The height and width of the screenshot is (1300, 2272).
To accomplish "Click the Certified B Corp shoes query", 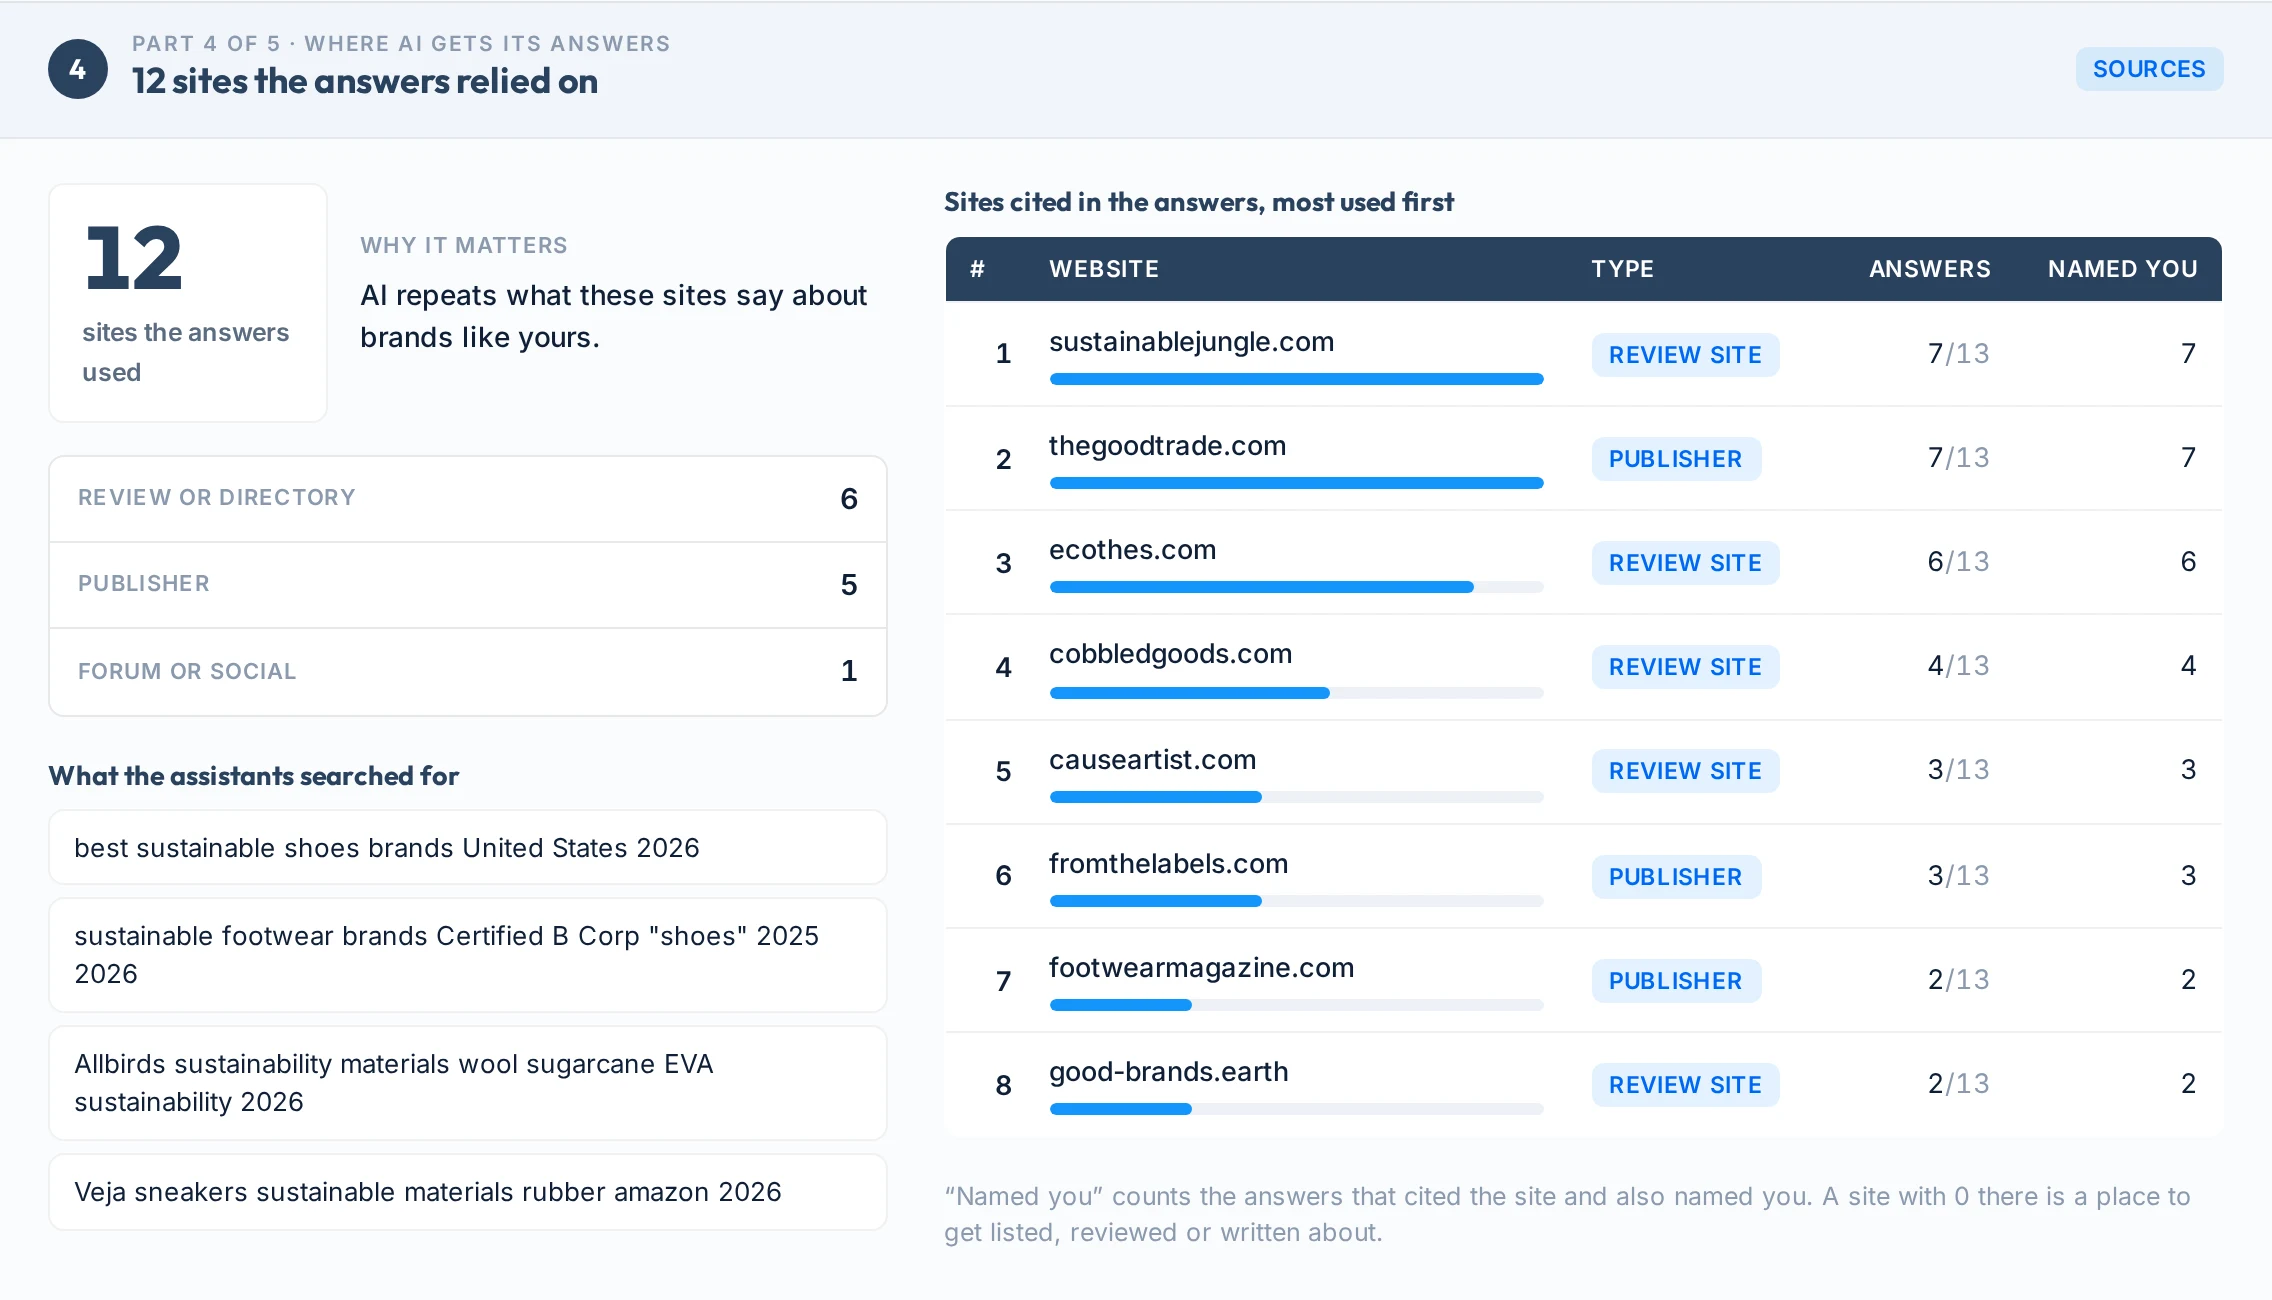I will [468, 955].
